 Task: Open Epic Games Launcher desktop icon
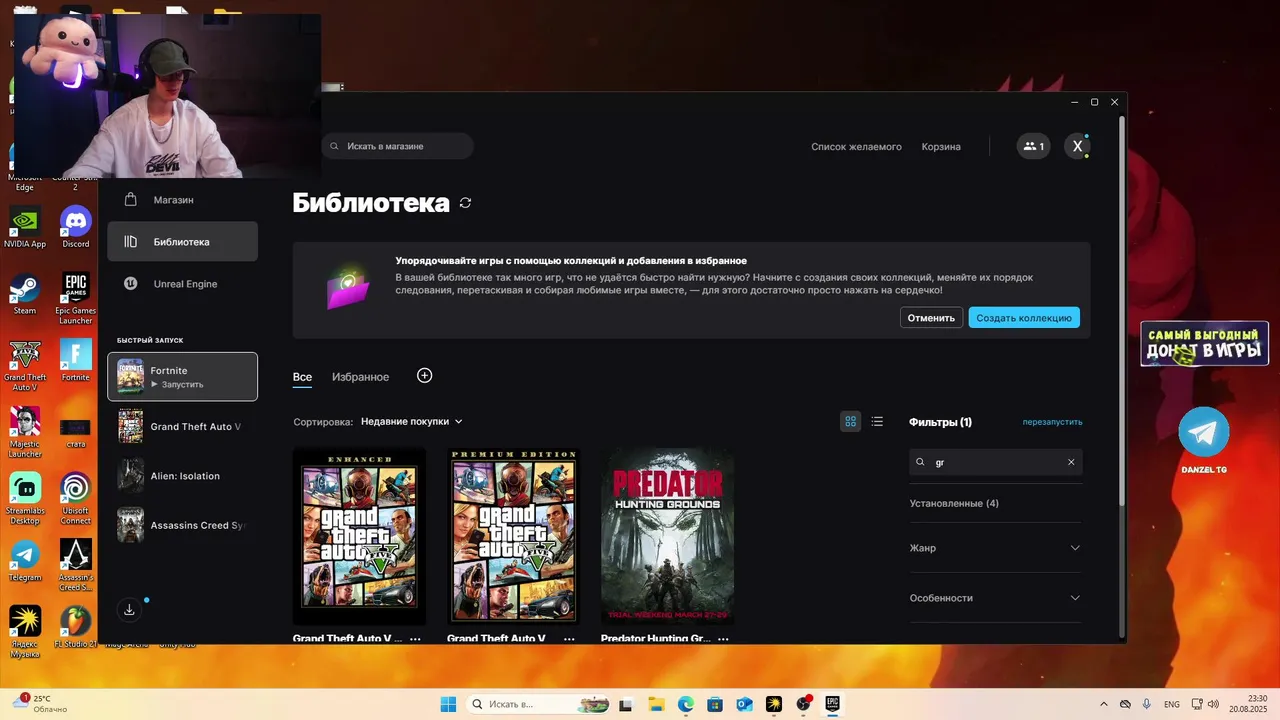76,297
